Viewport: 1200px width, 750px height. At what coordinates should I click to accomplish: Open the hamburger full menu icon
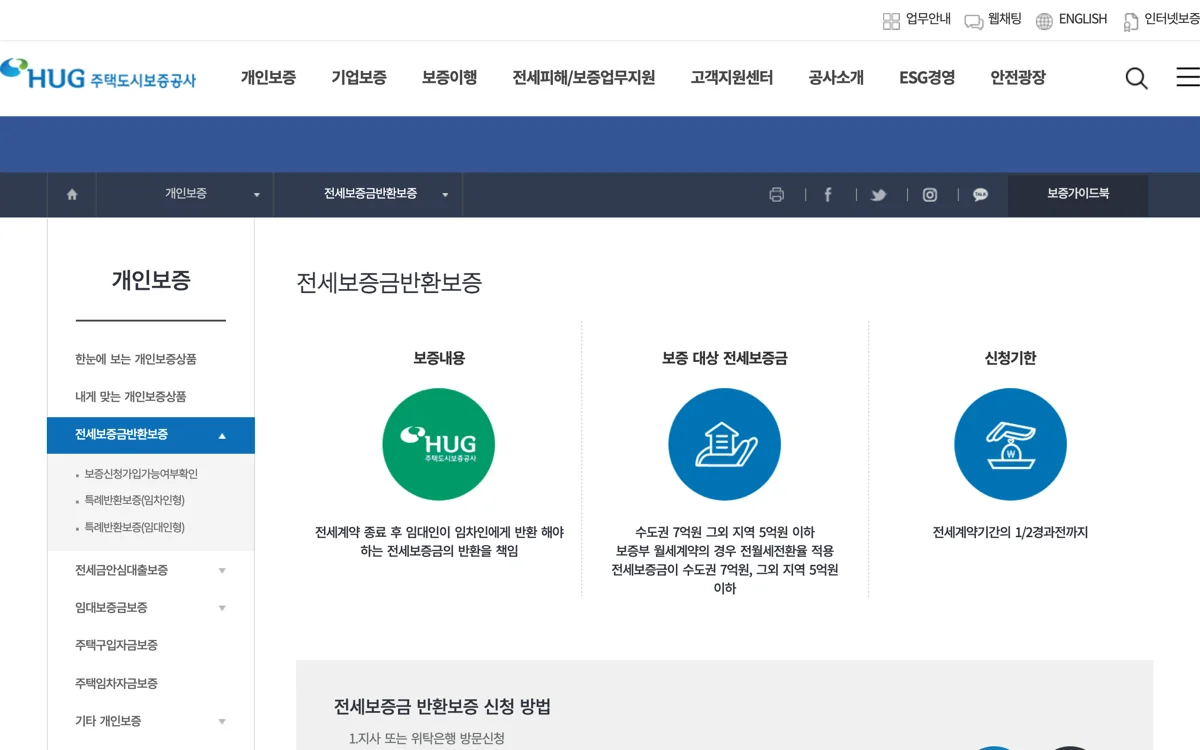pos(1188,77)
